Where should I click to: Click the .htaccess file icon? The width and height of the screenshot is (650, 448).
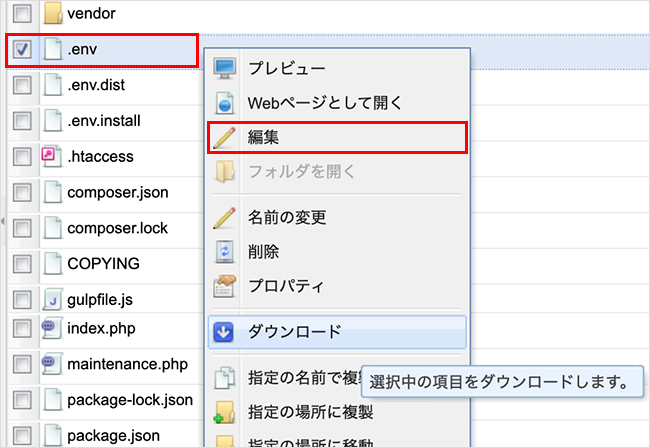pos(52,157)
